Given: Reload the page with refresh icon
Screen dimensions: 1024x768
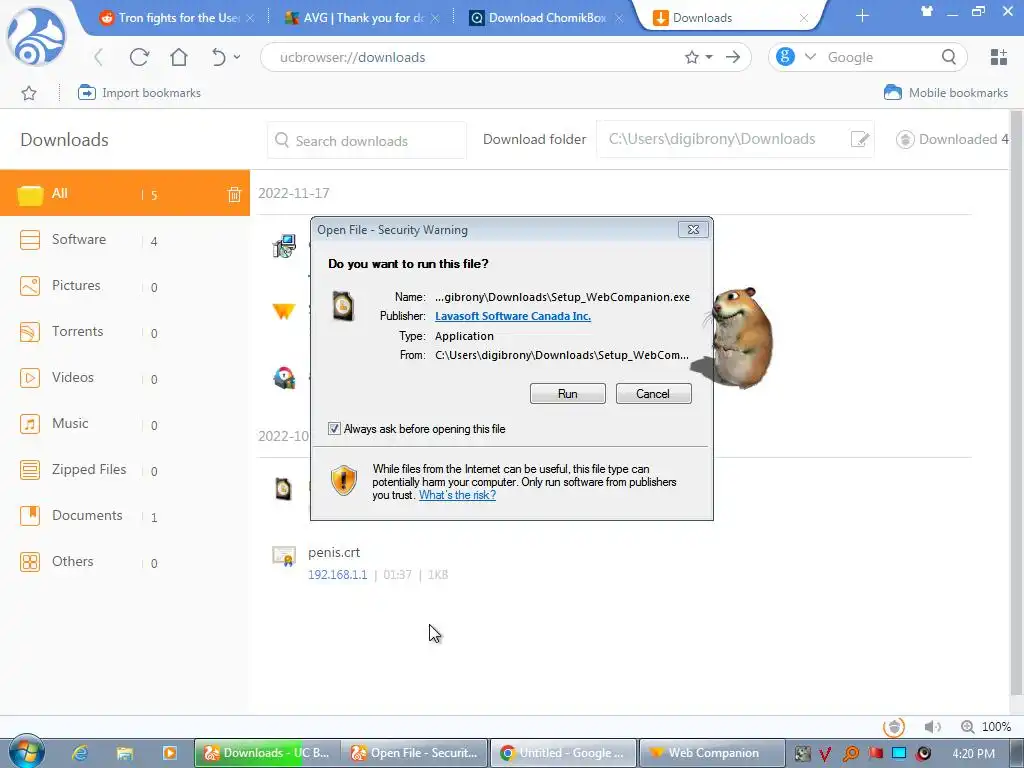Looking at the screenshot, I should pos(139,57).
